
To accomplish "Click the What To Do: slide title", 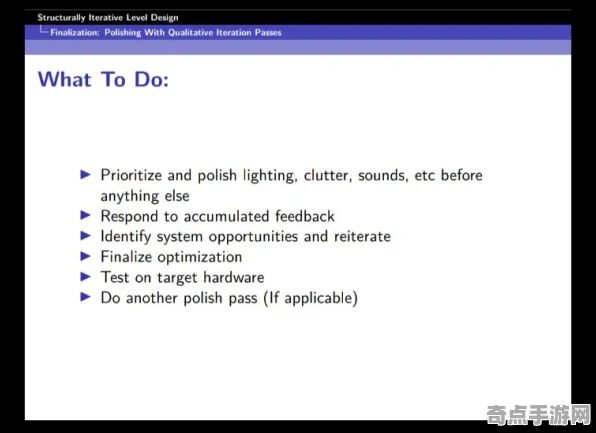I will coord(103,79).
